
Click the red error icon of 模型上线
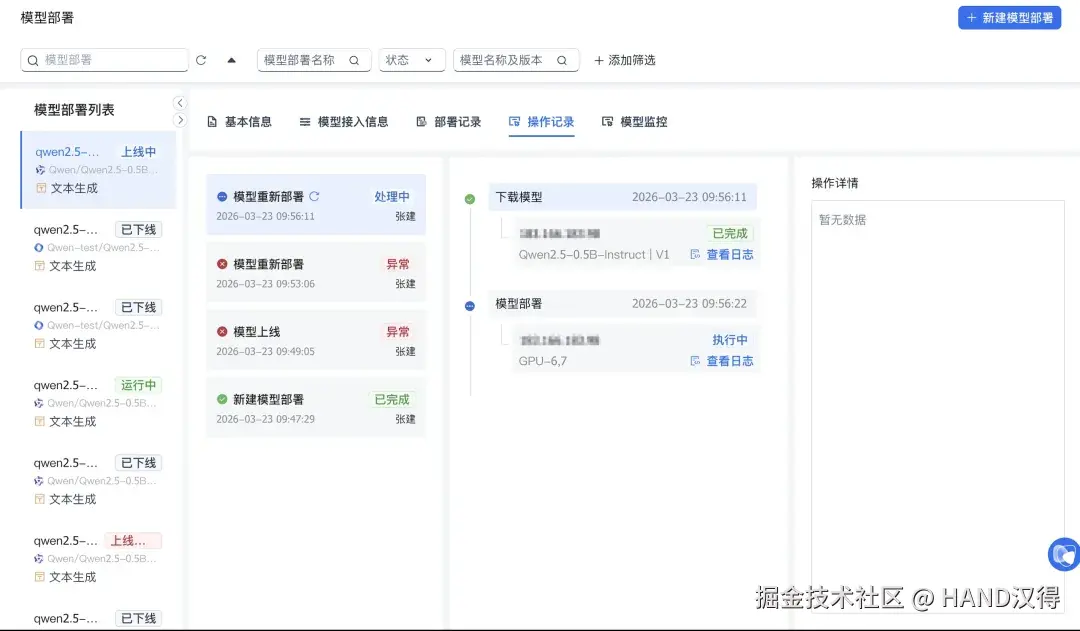(222, 331)
